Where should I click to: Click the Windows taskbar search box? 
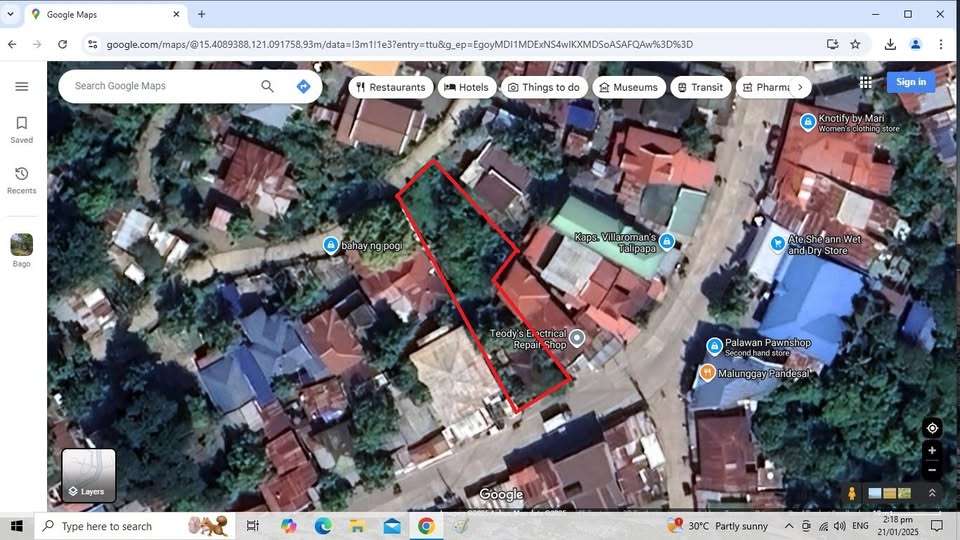coord(133,526)
